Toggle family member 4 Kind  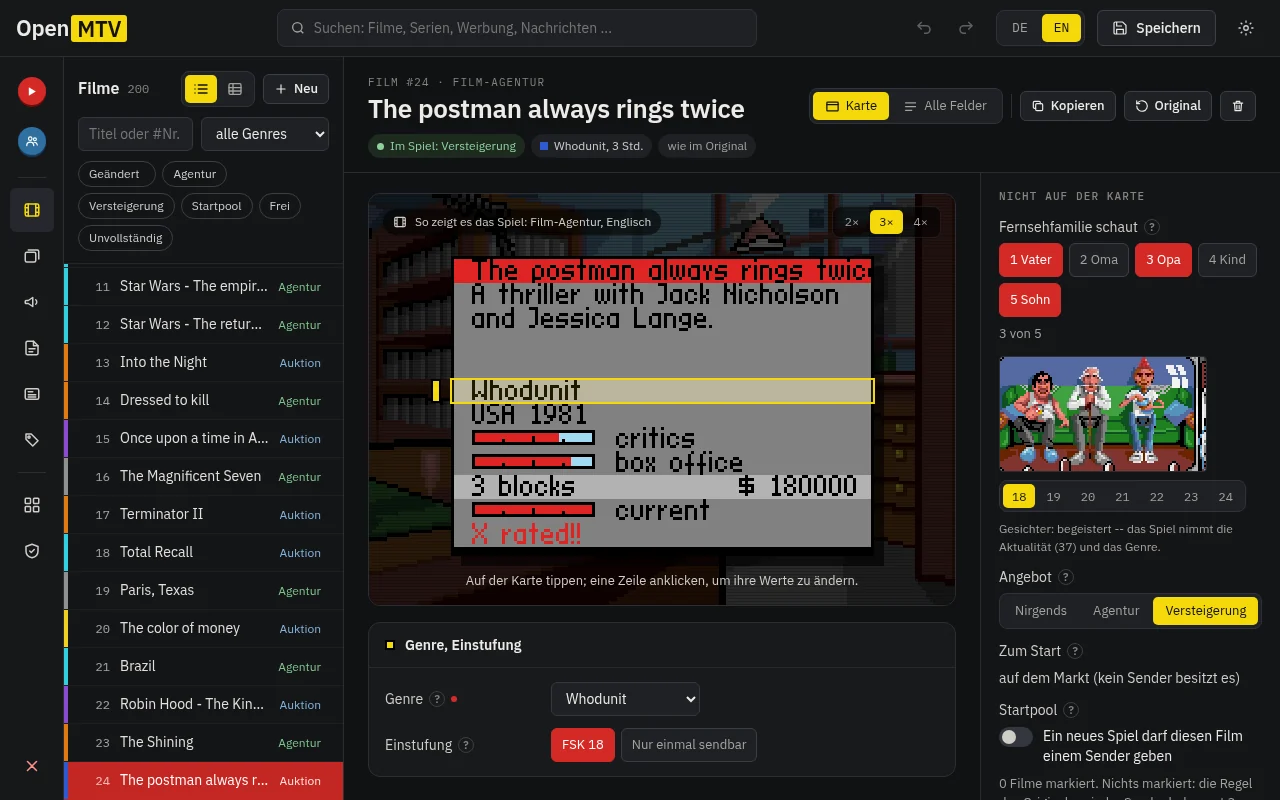[x=1227, y=260]
